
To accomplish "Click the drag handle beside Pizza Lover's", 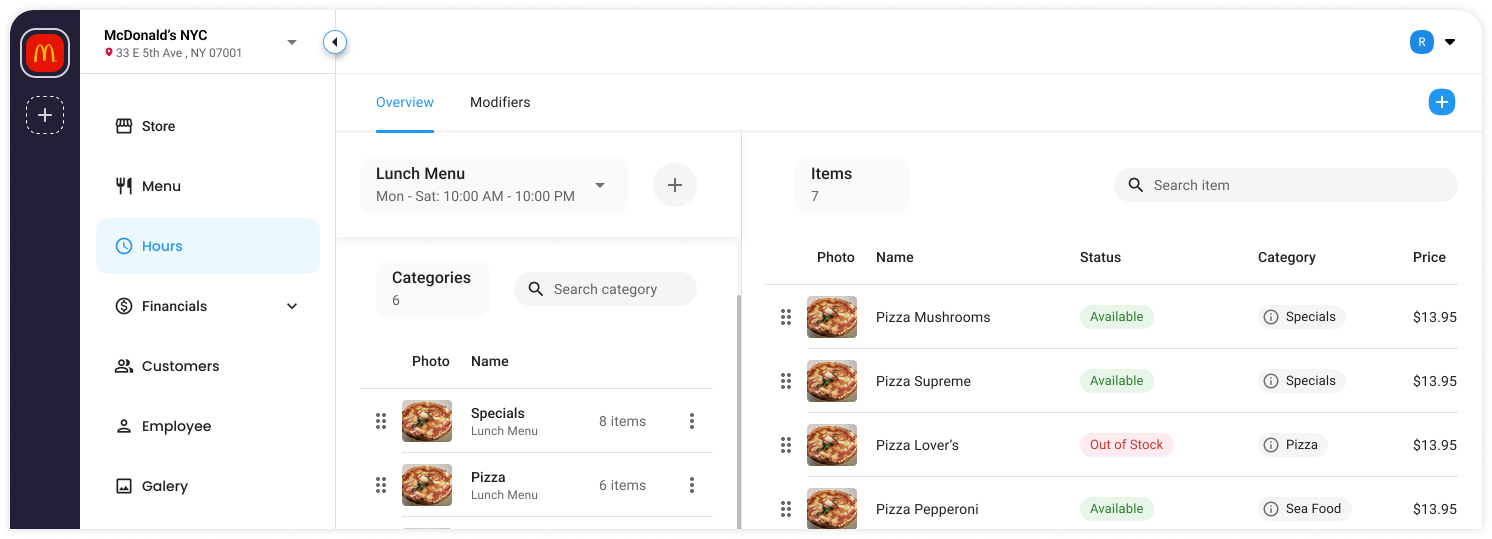I will (x=786, y=445).
